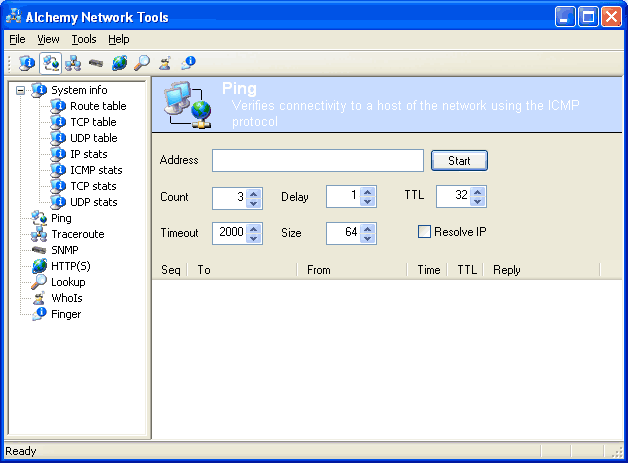
Task: Click the Traceroute tree node icon
Action: coord(39,234)
